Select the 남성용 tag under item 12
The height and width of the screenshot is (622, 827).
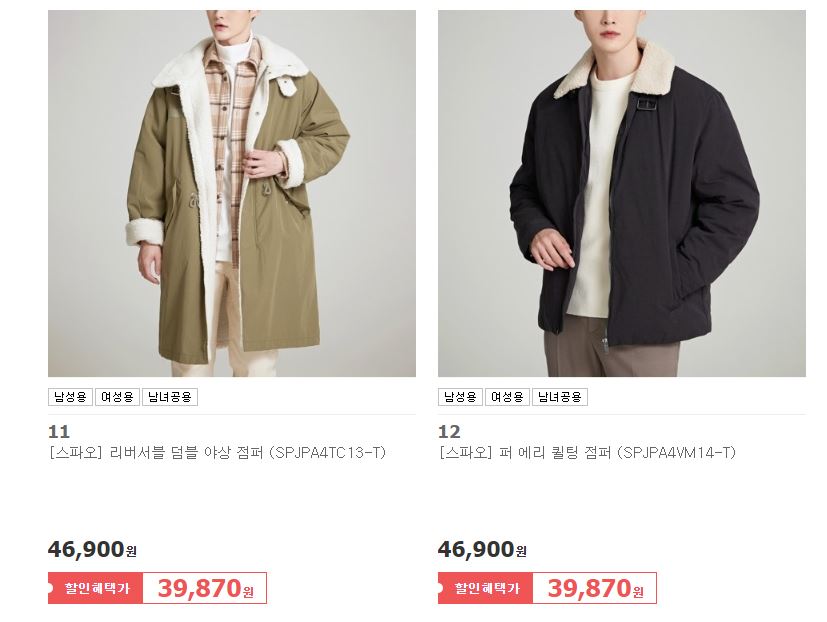point(460,397)
